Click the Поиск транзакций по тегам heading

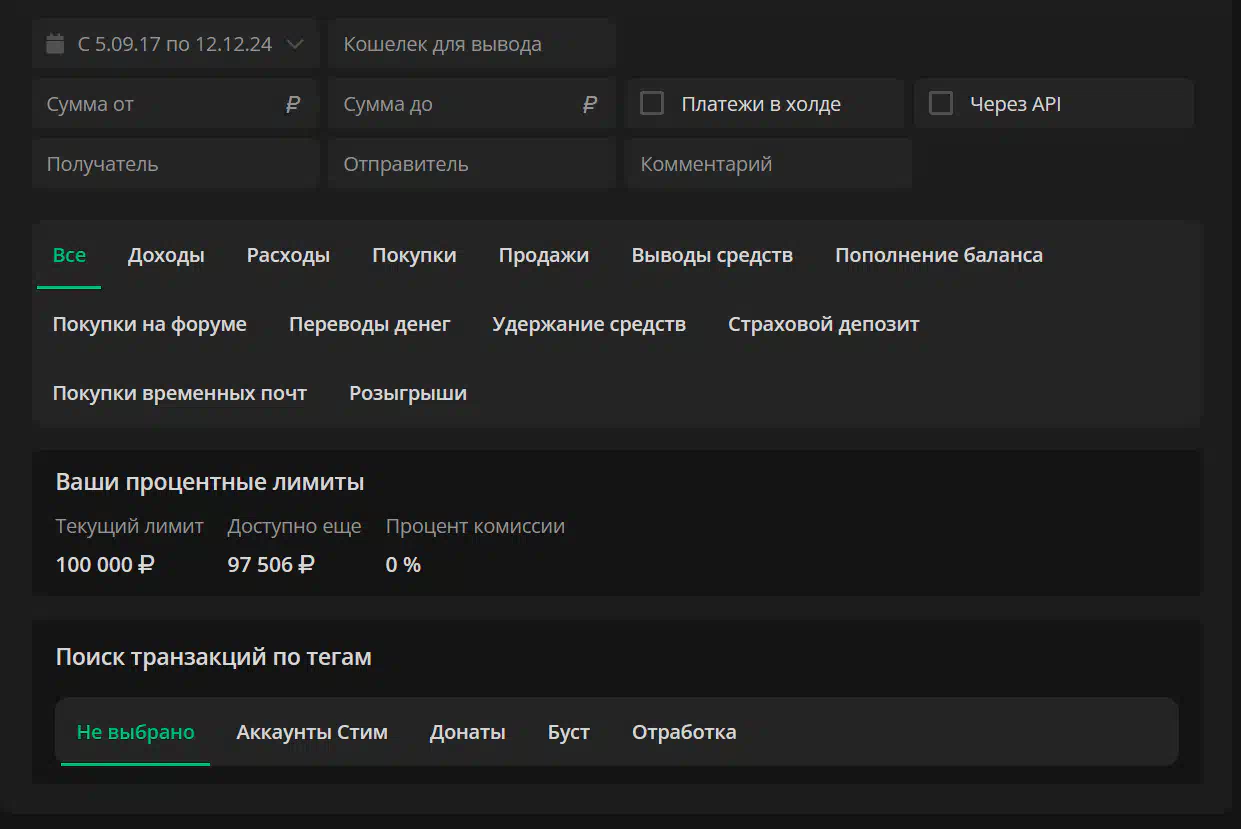click(x=214, y=657)
